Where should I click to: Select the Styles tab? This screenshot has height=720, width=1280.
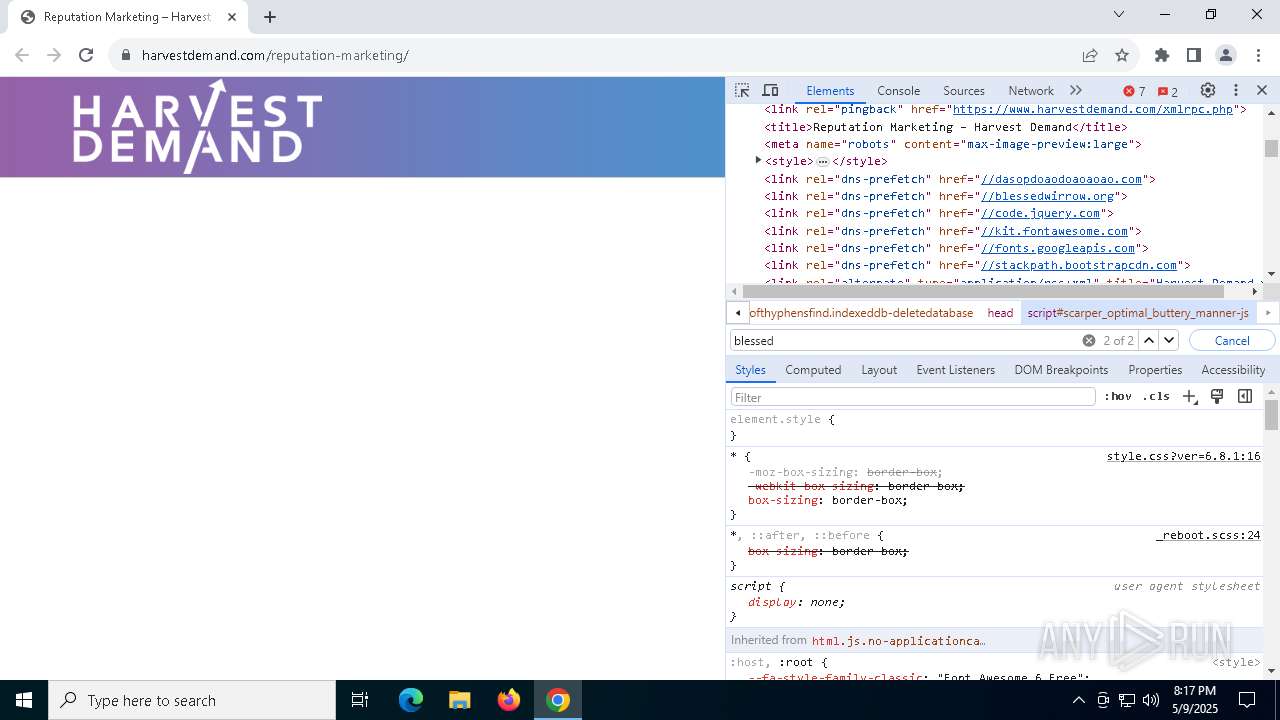click(750, 369)
